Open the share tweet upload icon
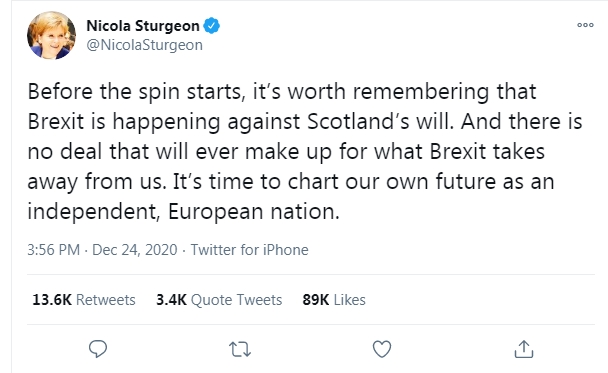608x373 pixels. [x=524, y=349]
